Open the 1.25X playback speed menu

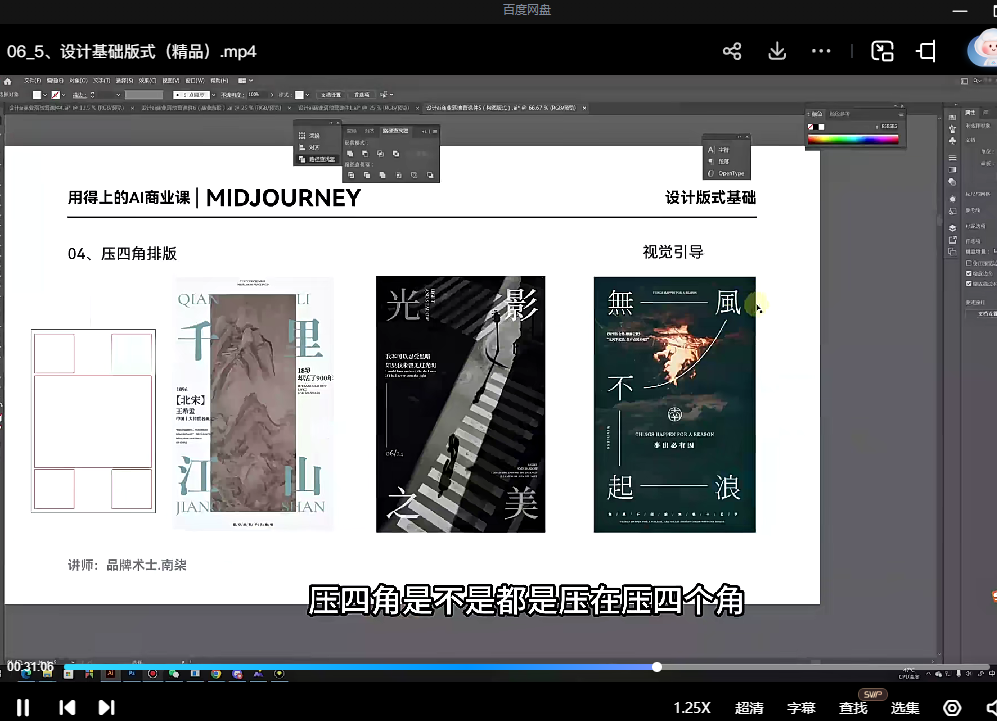tap(692, 708)
